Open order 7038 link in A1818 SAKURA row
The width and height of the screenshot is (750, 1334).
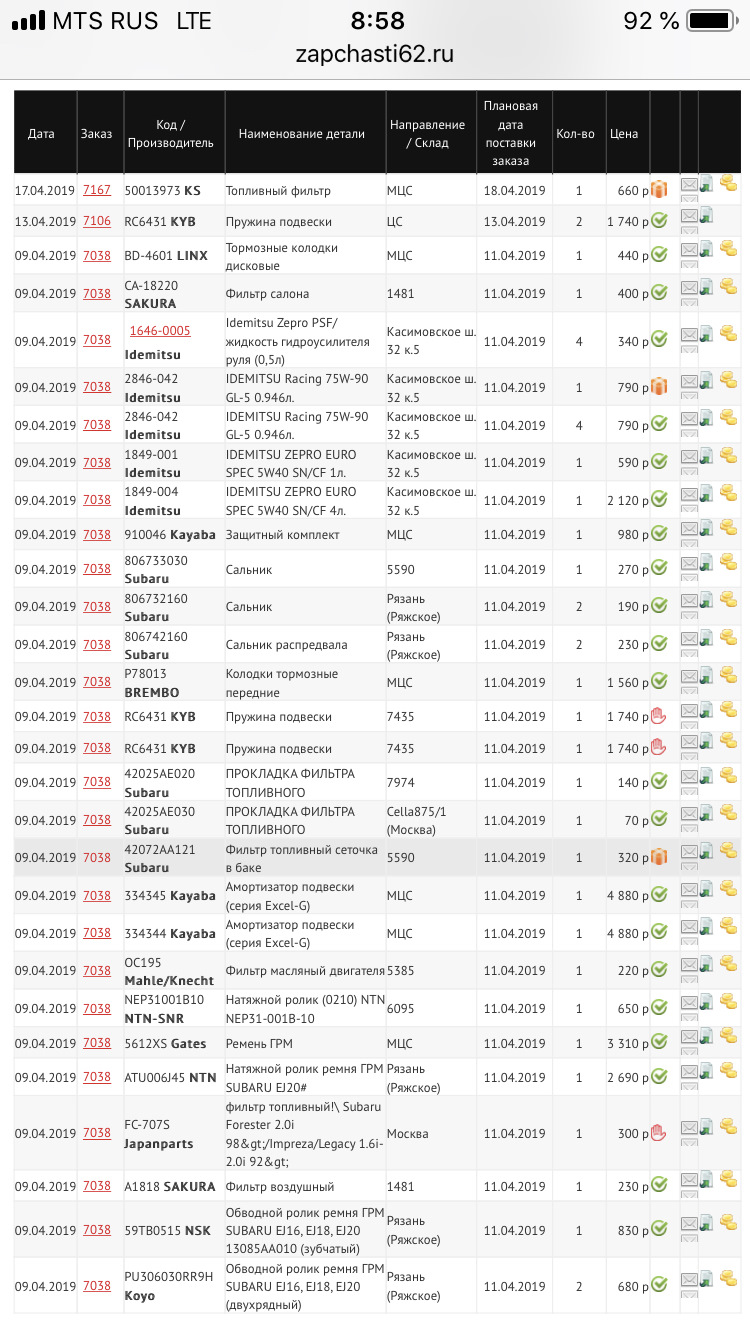[97, 1186]
